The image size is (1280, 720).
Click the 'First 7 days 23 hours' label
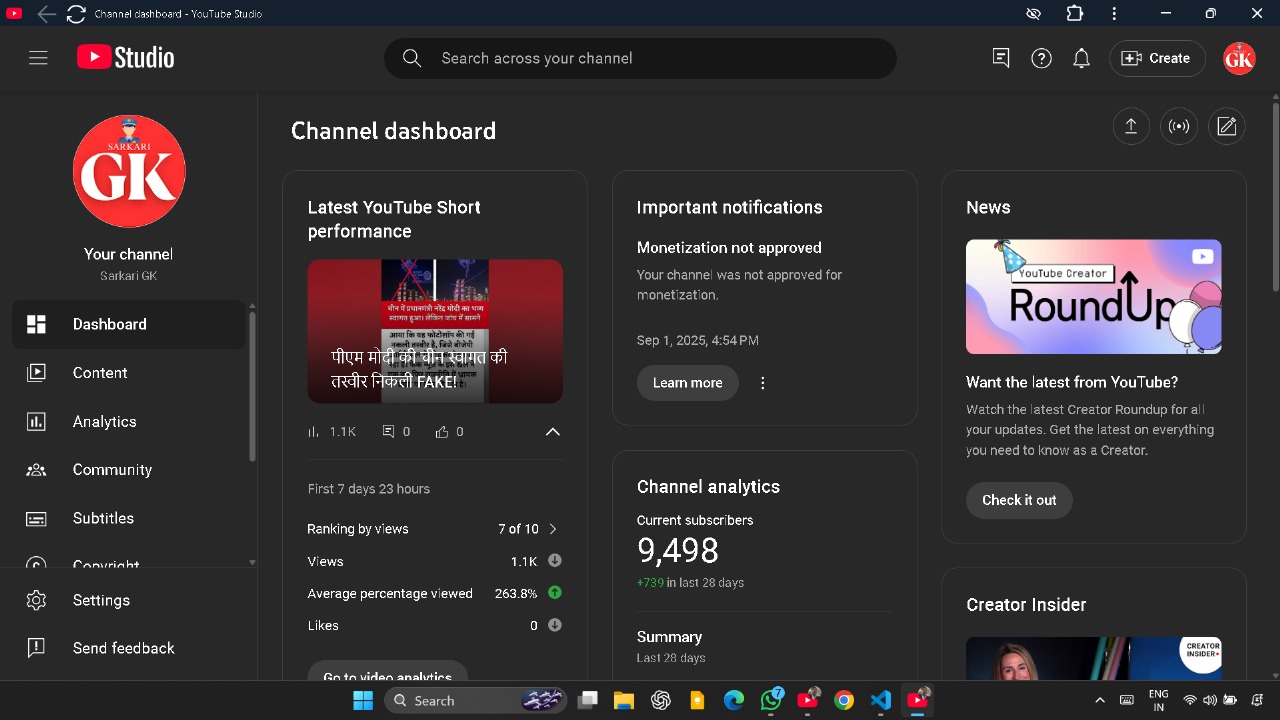click(x=369, y=489)
